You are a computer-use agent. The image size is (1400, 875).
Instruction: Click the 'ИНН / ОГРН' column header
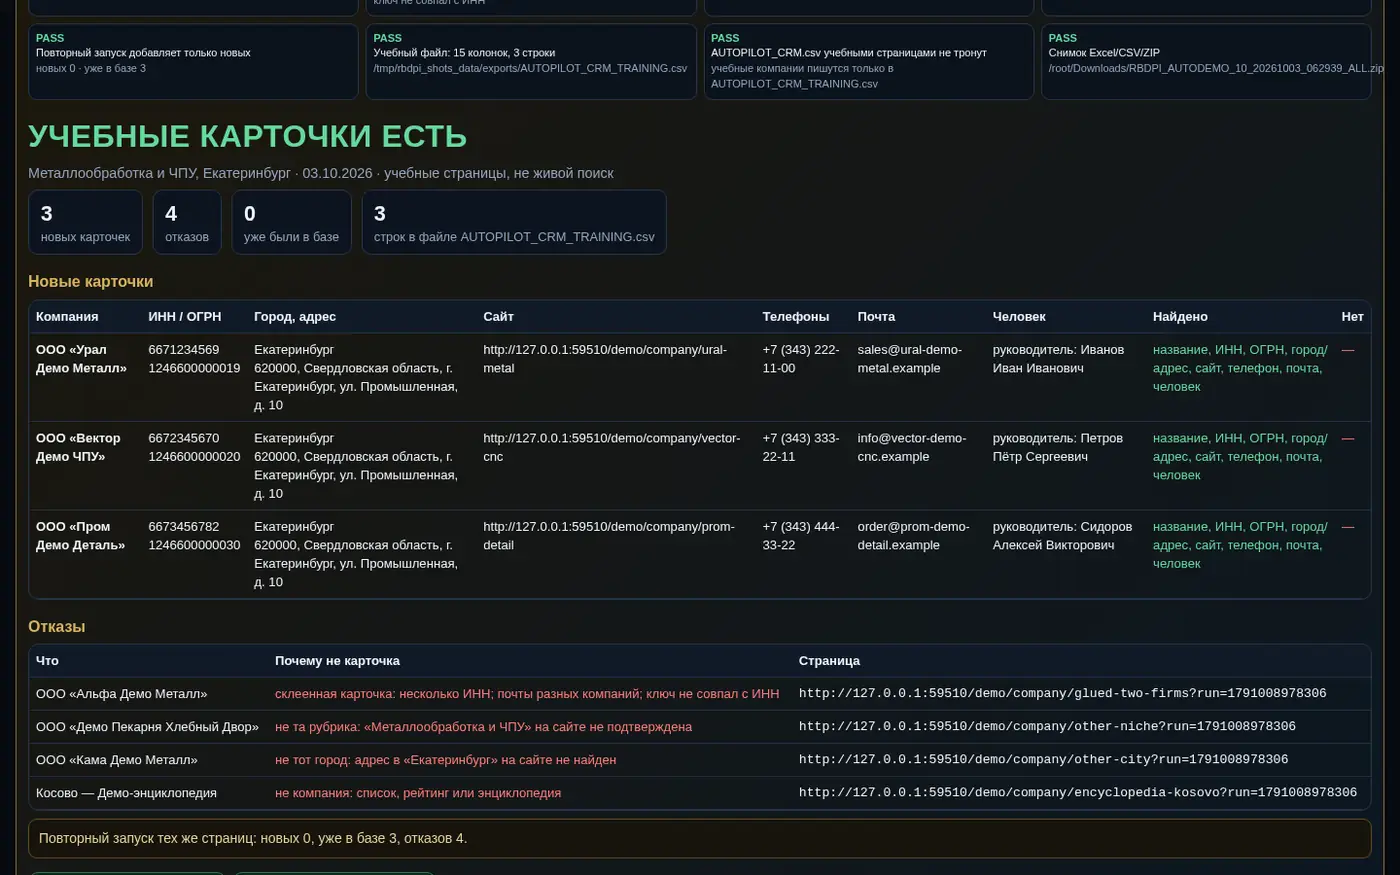click(x=185, y=317)
